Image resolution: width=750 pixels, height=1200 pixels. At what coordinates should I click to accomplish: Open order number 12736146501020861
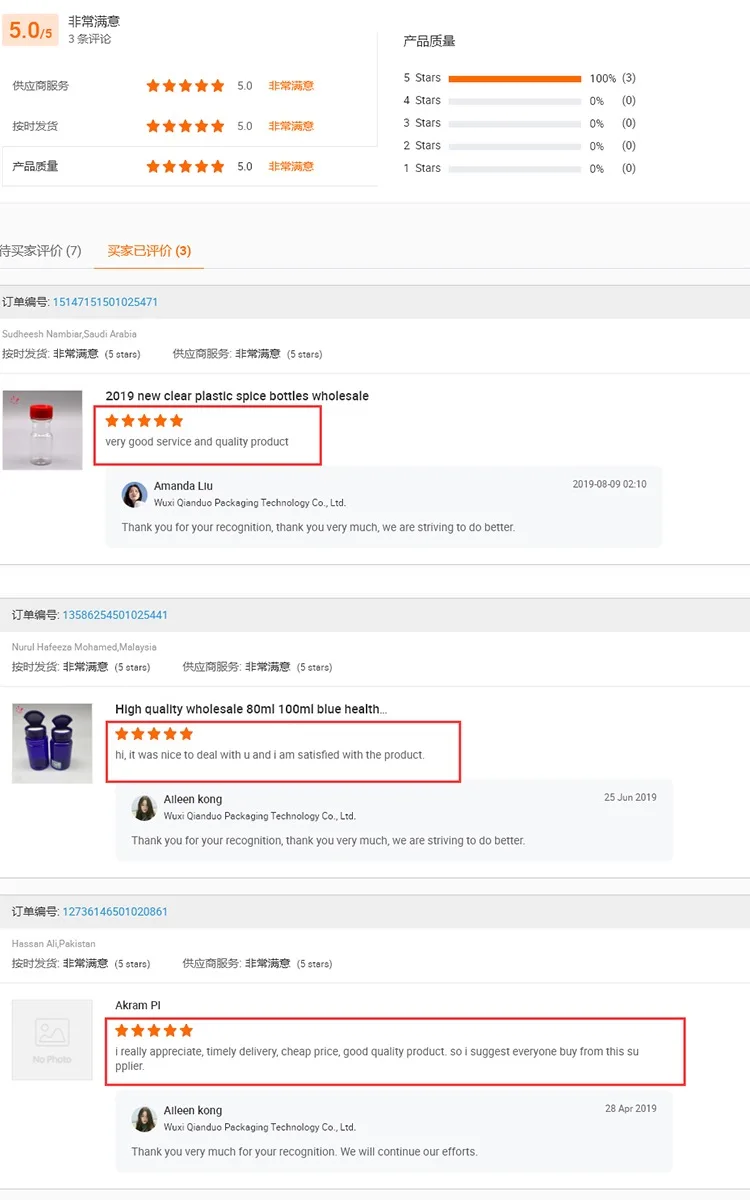point(115,912)
